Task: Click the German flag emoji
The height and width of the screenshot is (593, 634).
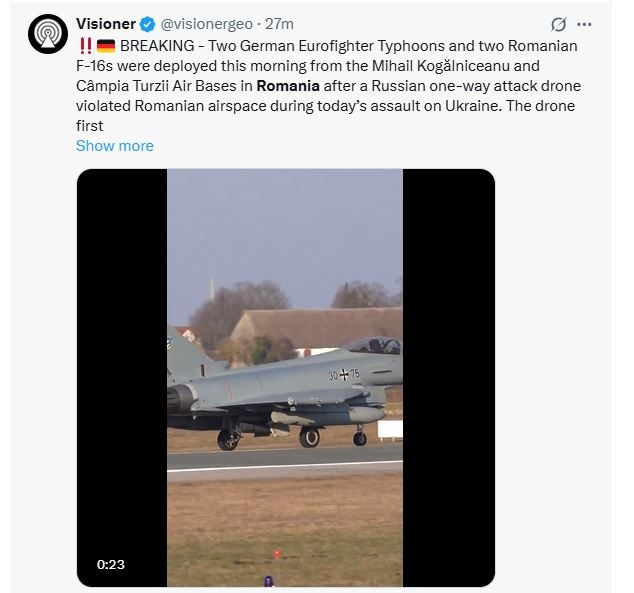Action: [106, 46]
